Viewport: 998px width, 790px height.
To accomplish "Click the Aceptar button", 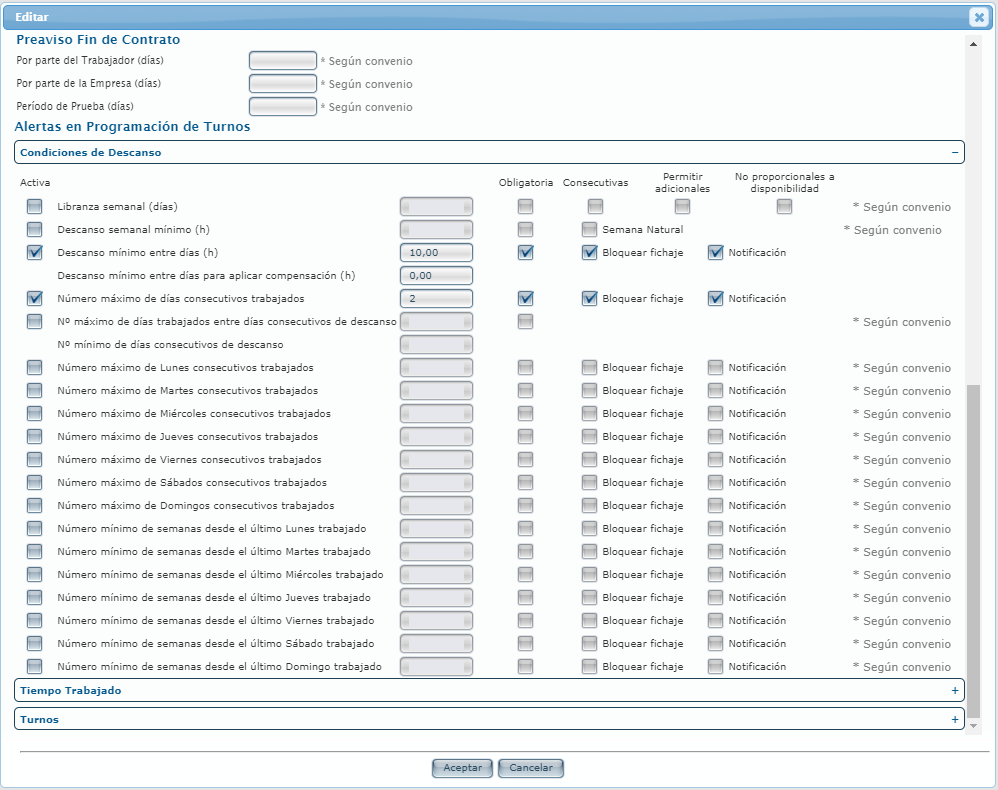I will click(x=462, y=768).
